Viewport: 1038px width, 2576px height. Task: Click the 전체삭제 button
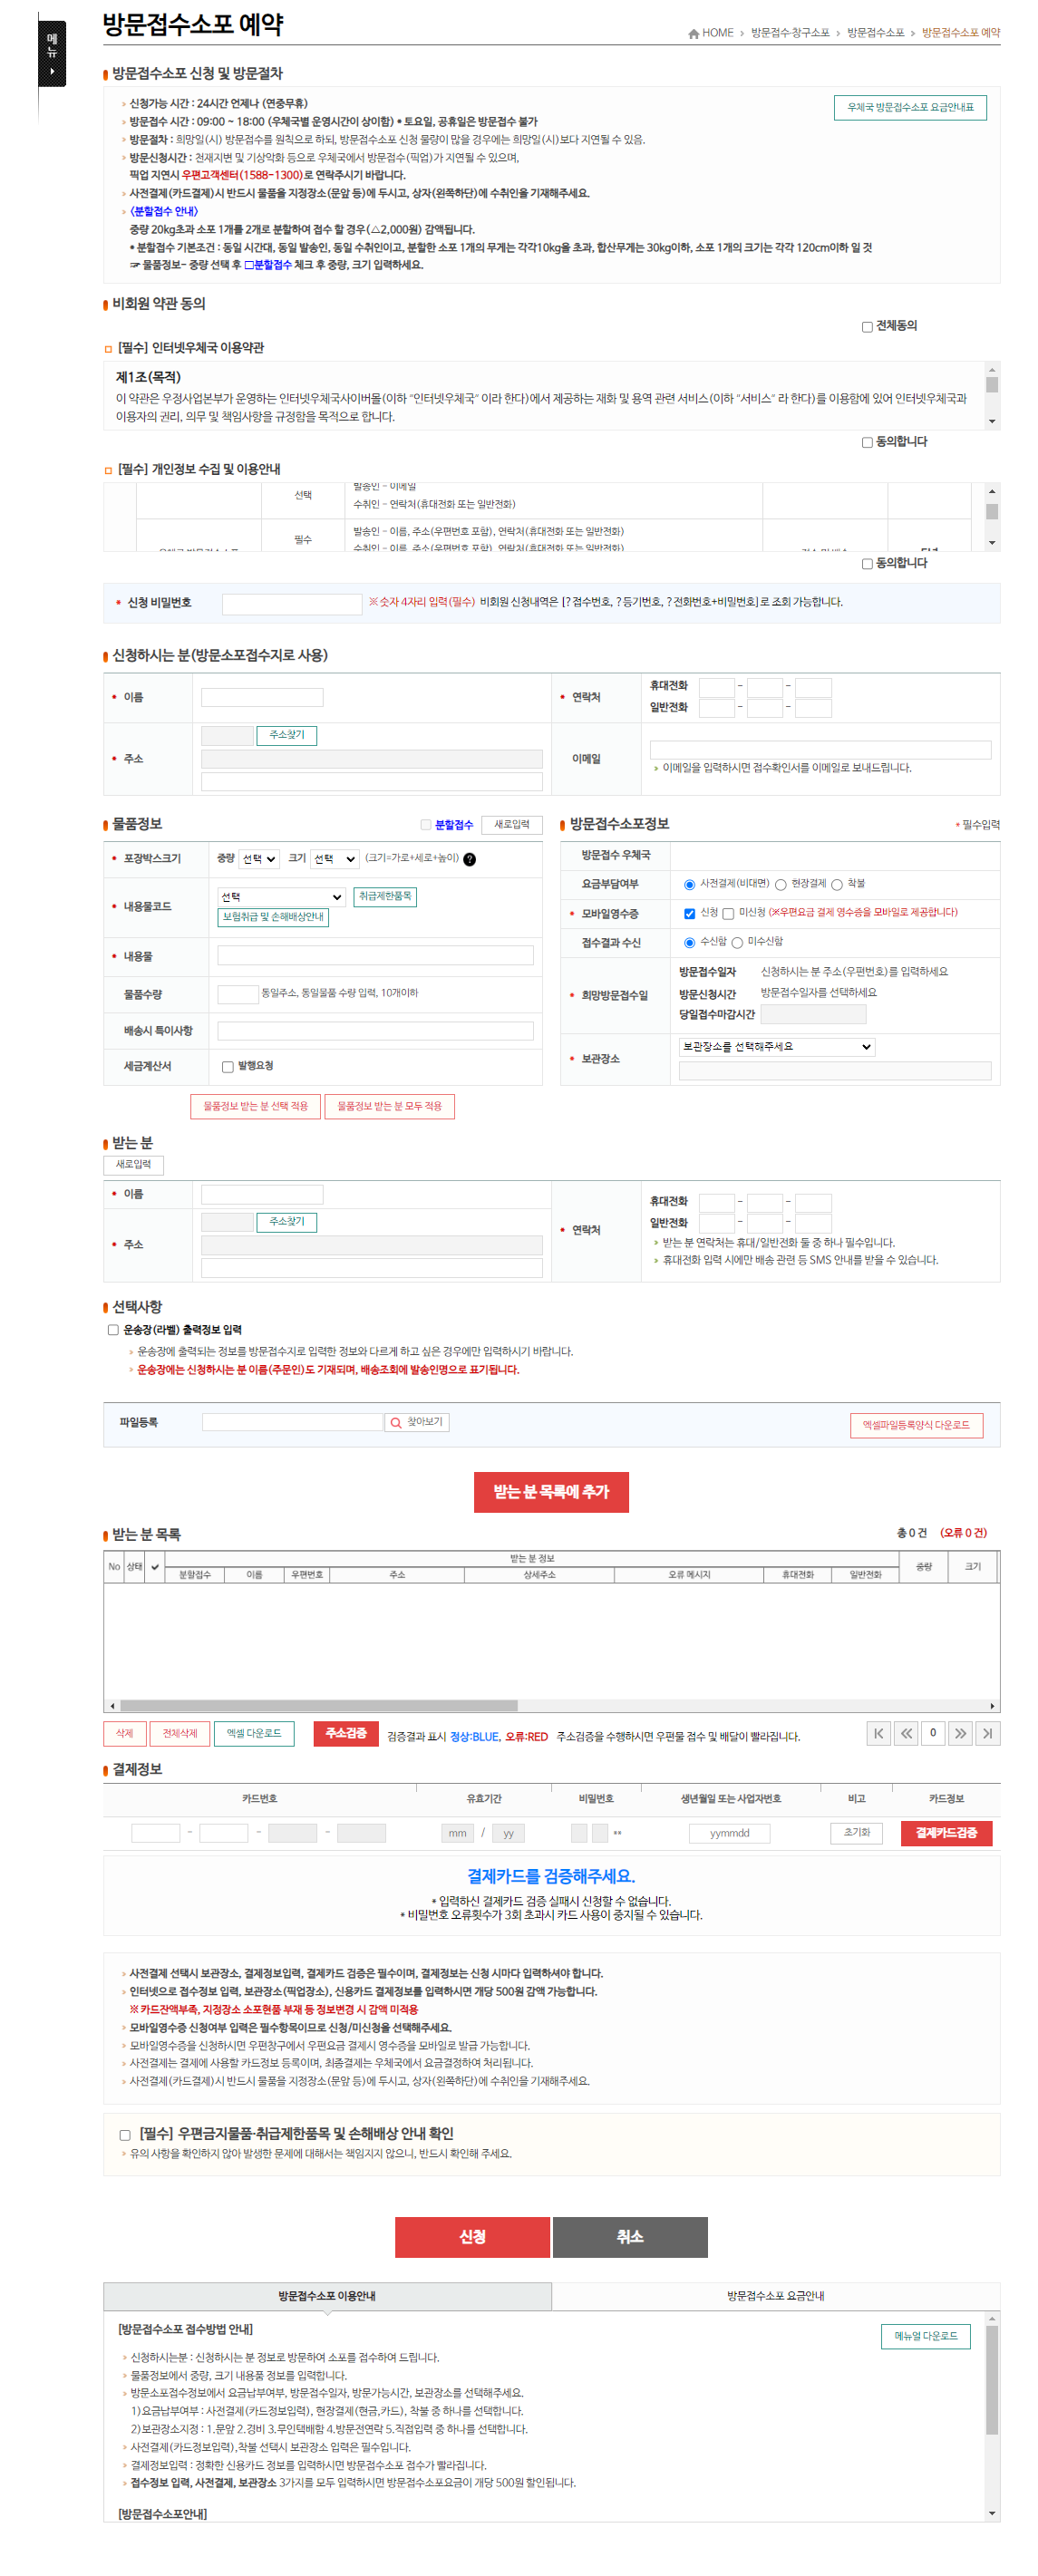point(180,1733)
